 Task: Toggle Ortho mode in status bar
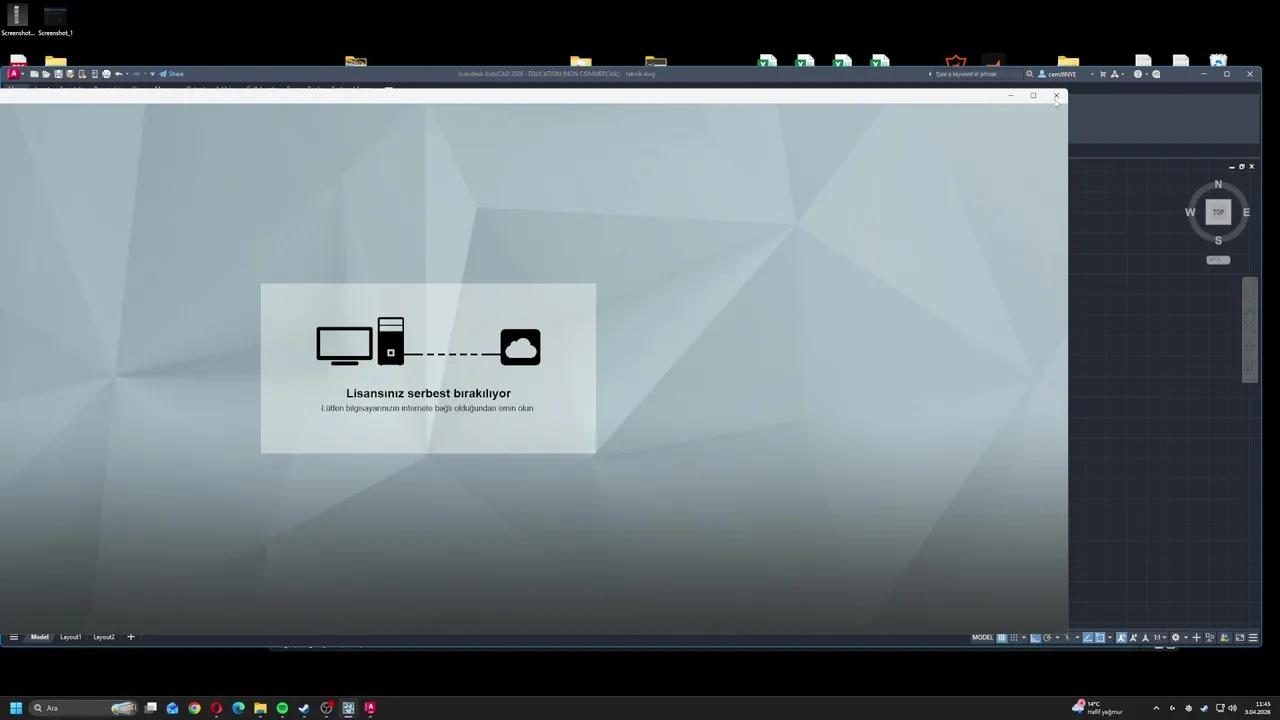click(1035, 638)
